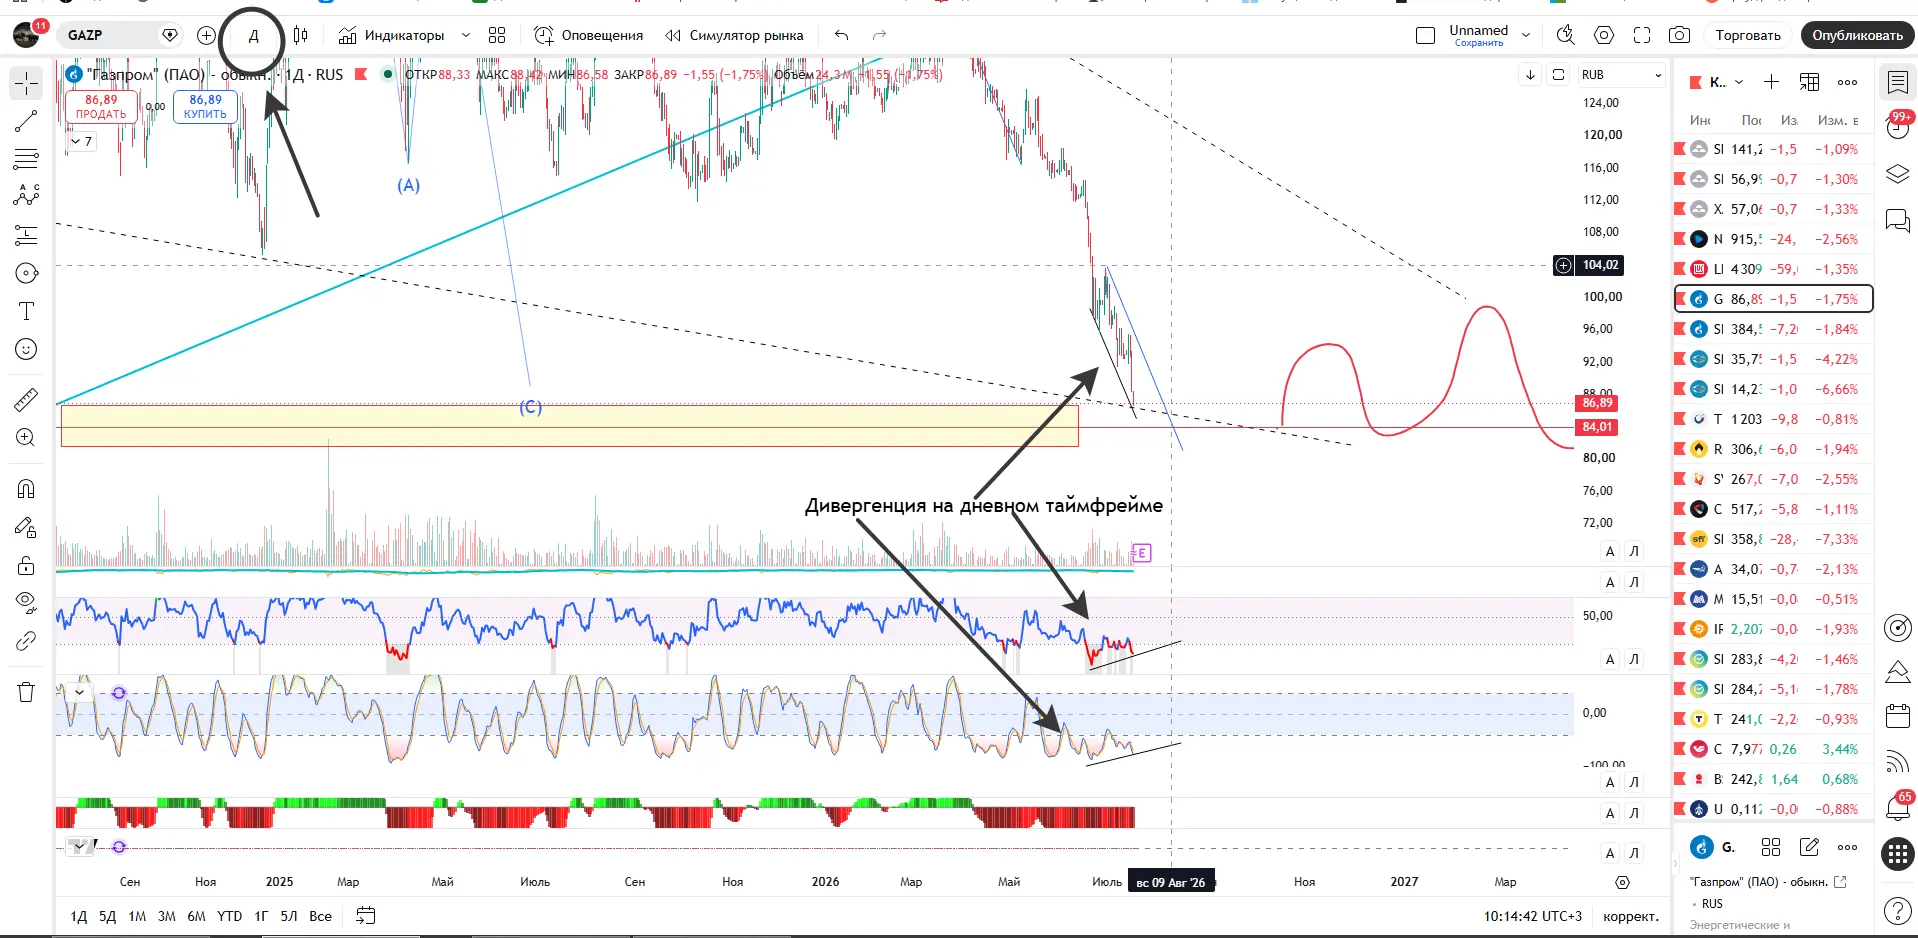This screenshot has width=1918, height=938.
Task: Open the RUB currency dropdown
Action: (1621, 75)
